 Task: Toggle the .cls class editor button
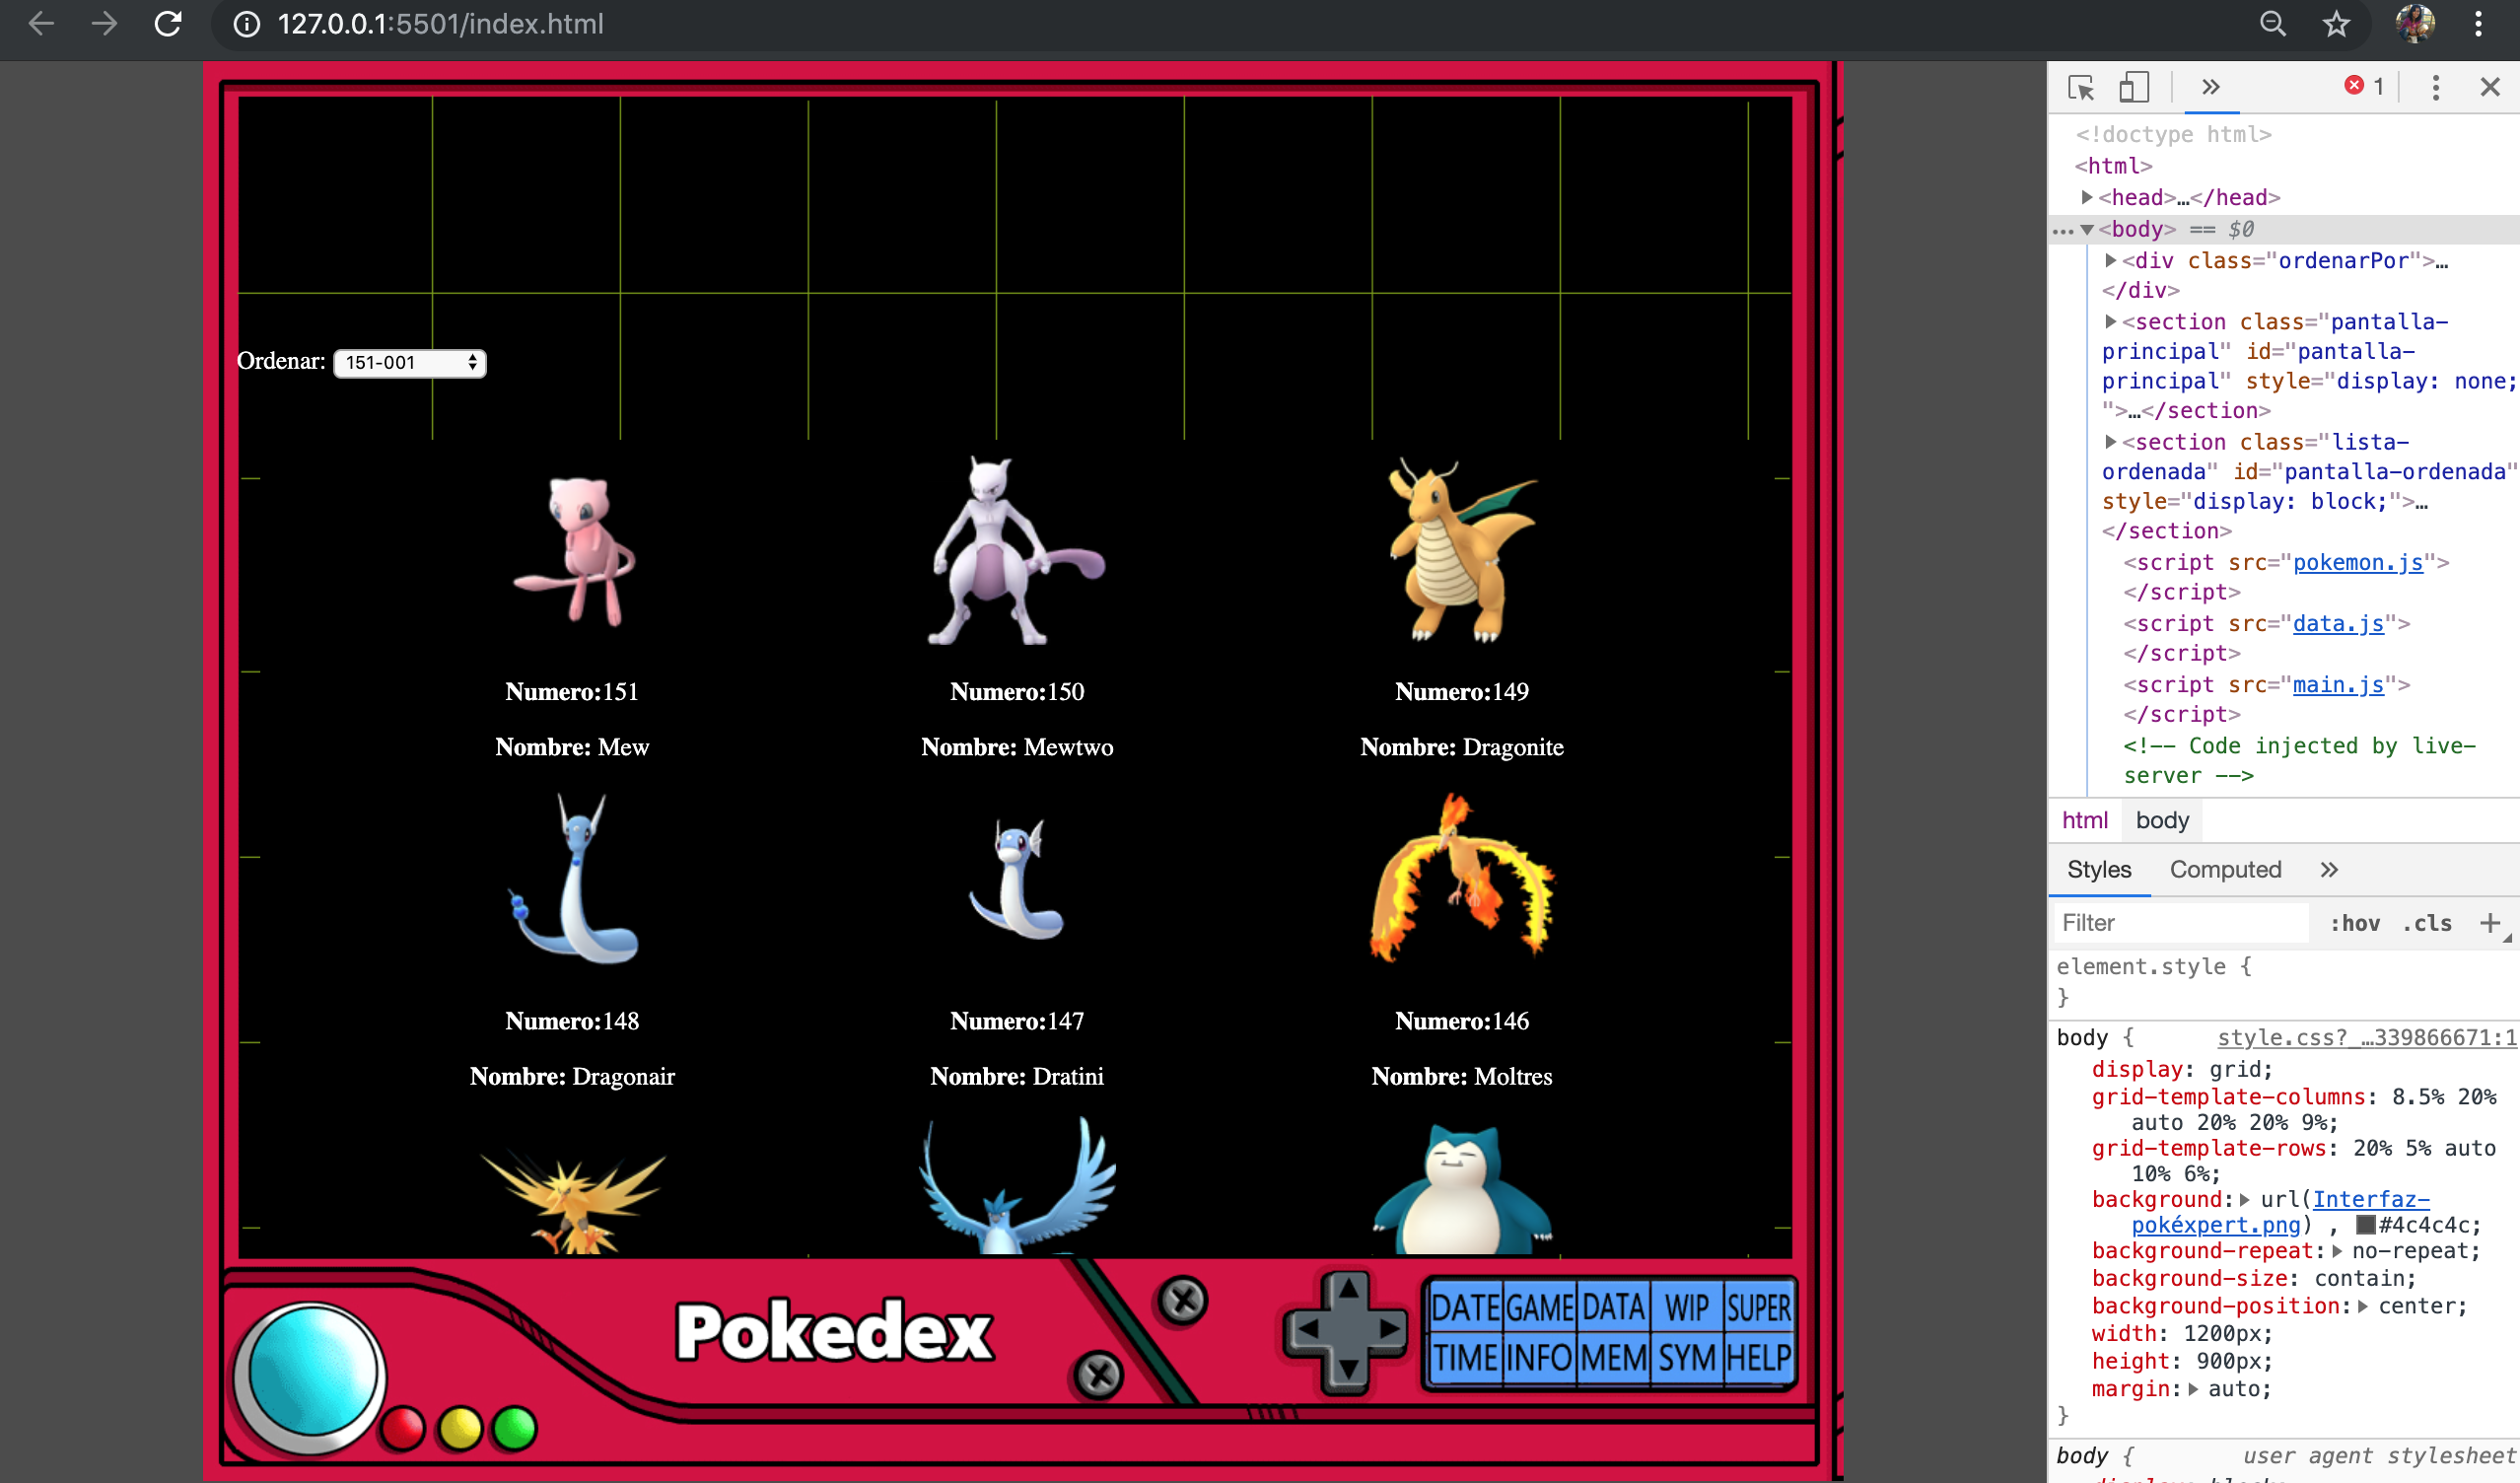tap(2427, 923)
